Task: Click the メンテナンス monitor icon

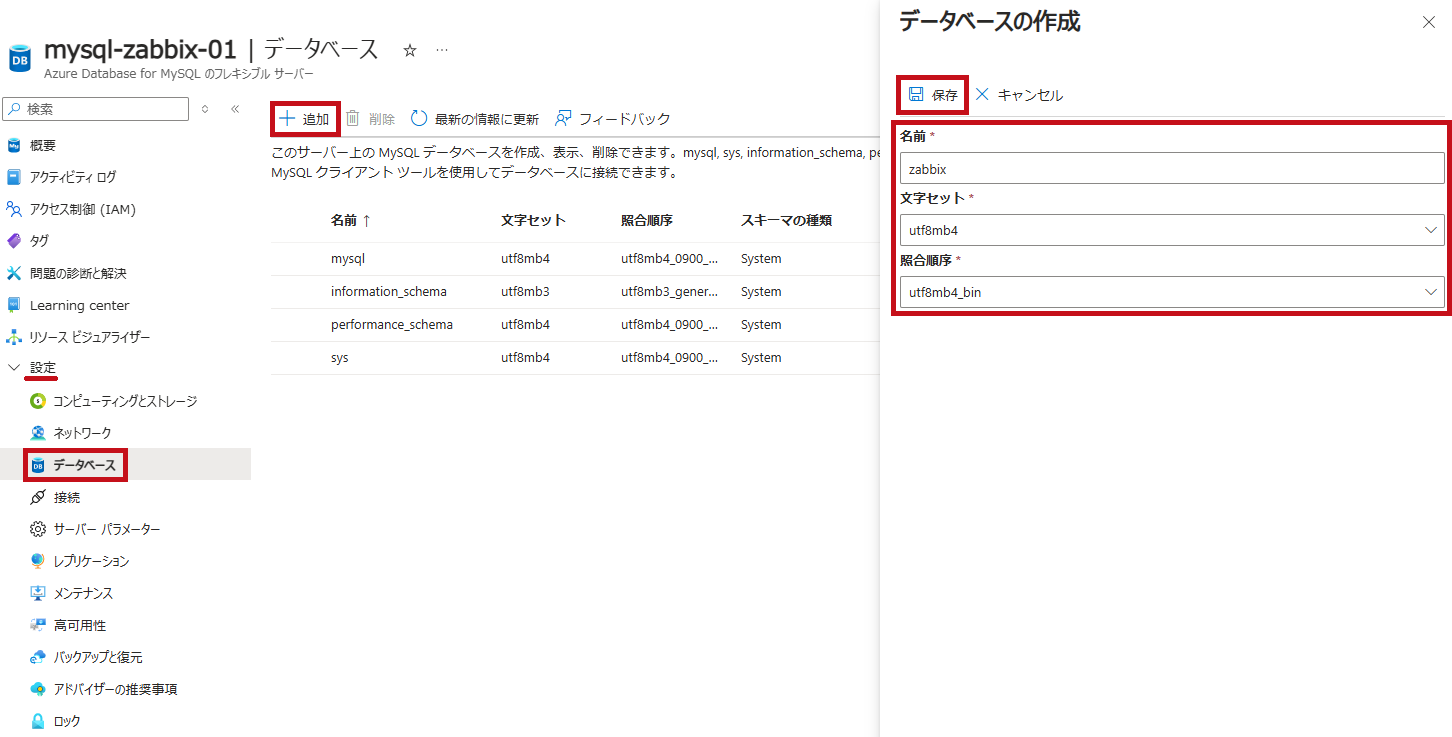Action: 38,593
